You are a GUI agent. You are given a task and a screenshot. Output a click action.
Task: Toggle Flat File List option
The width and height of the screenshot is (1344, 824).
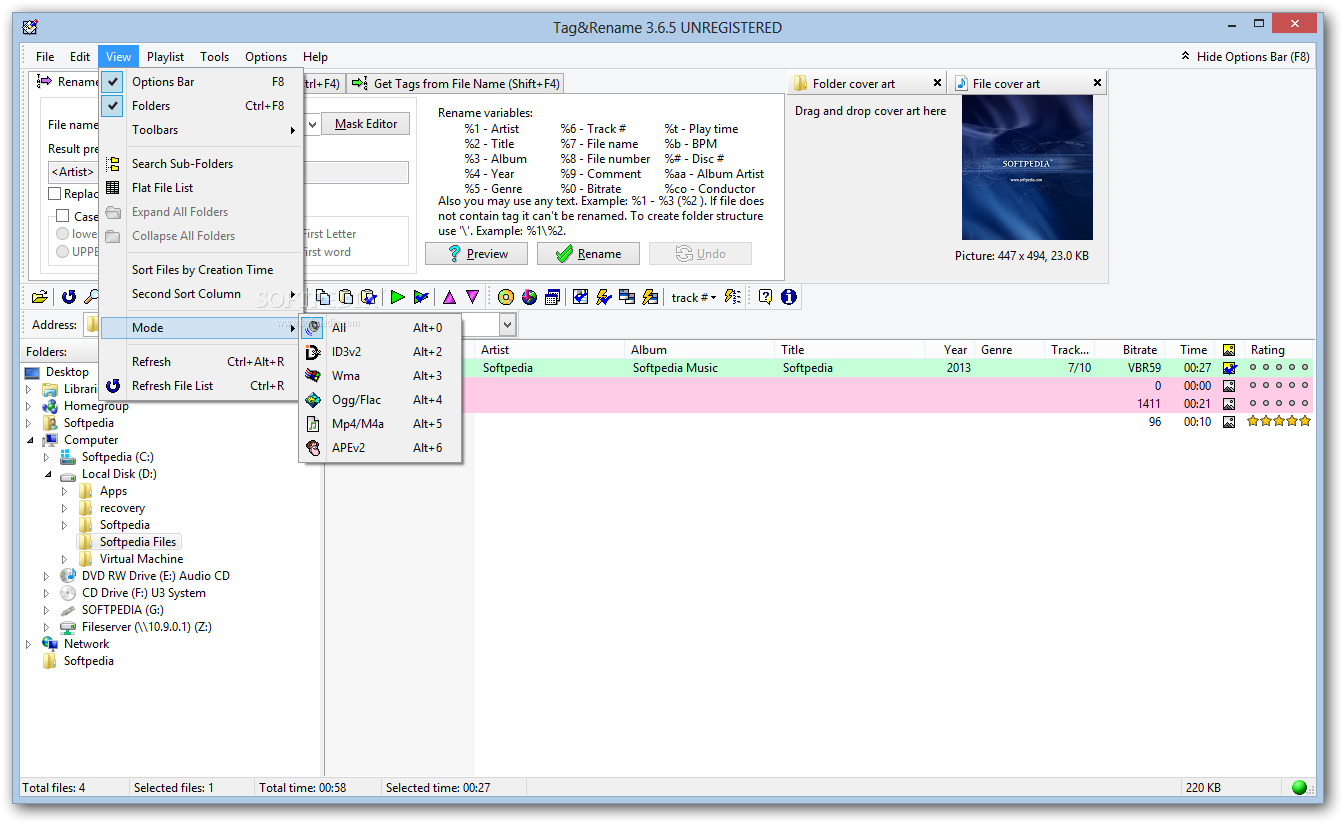[x=201, y=188]
